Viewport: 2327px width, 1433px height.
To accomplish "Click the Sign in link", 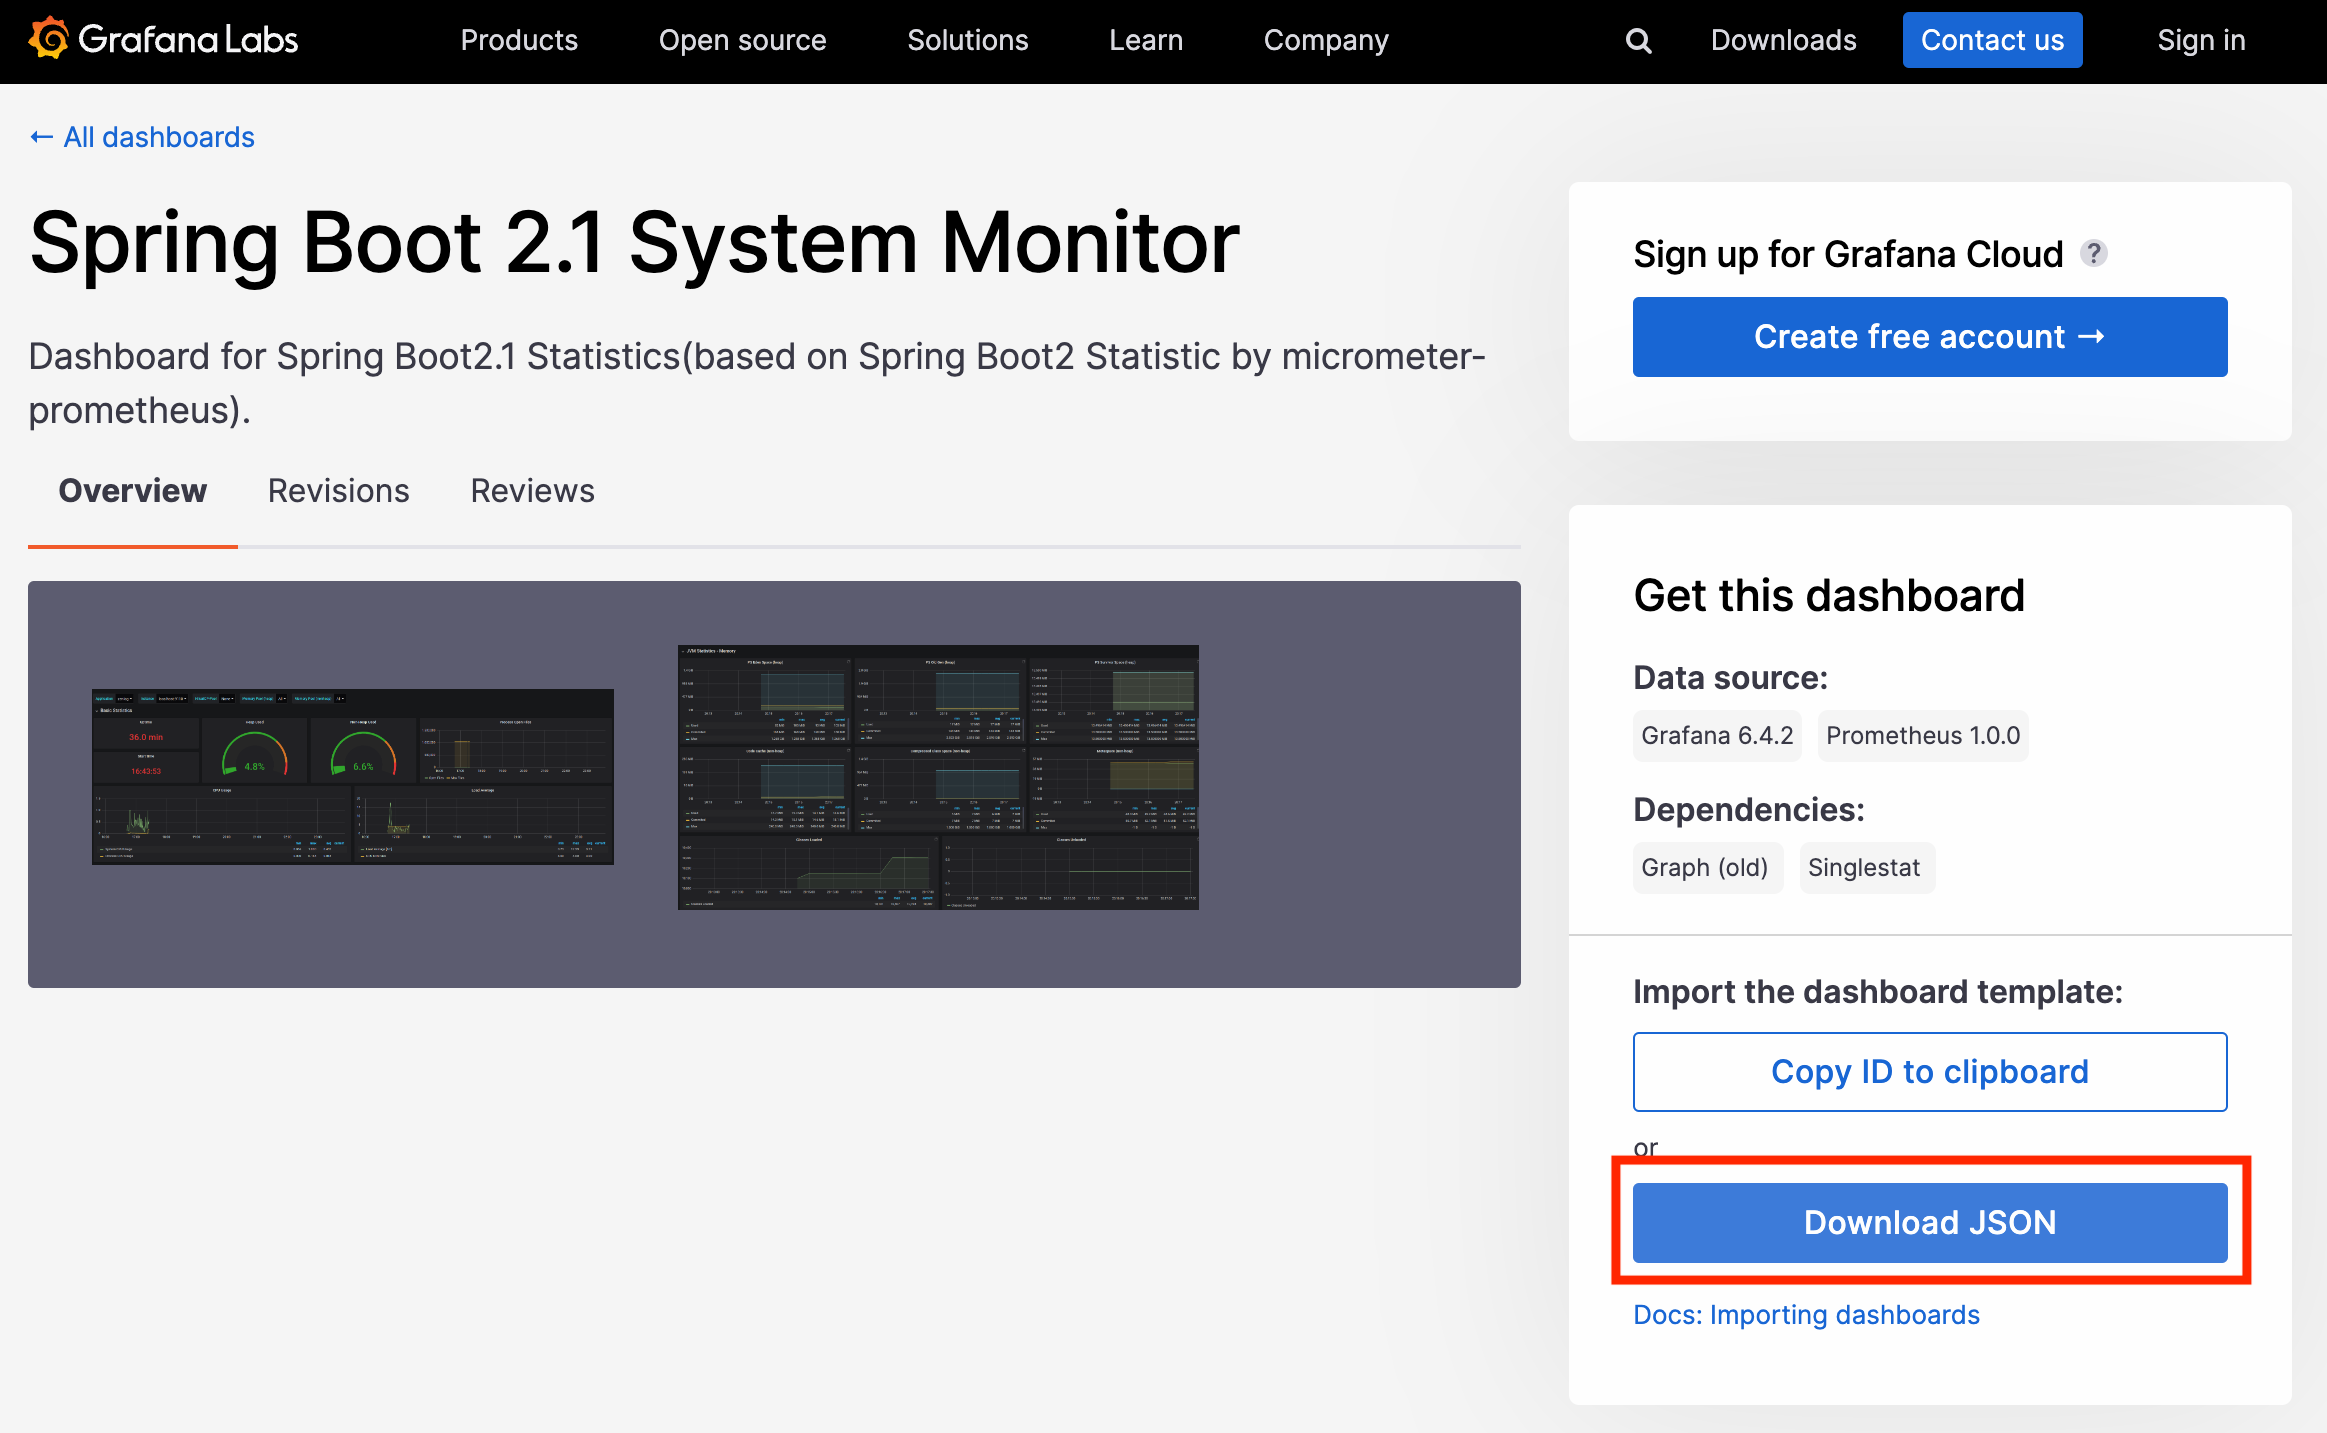I will (2200, 40).
